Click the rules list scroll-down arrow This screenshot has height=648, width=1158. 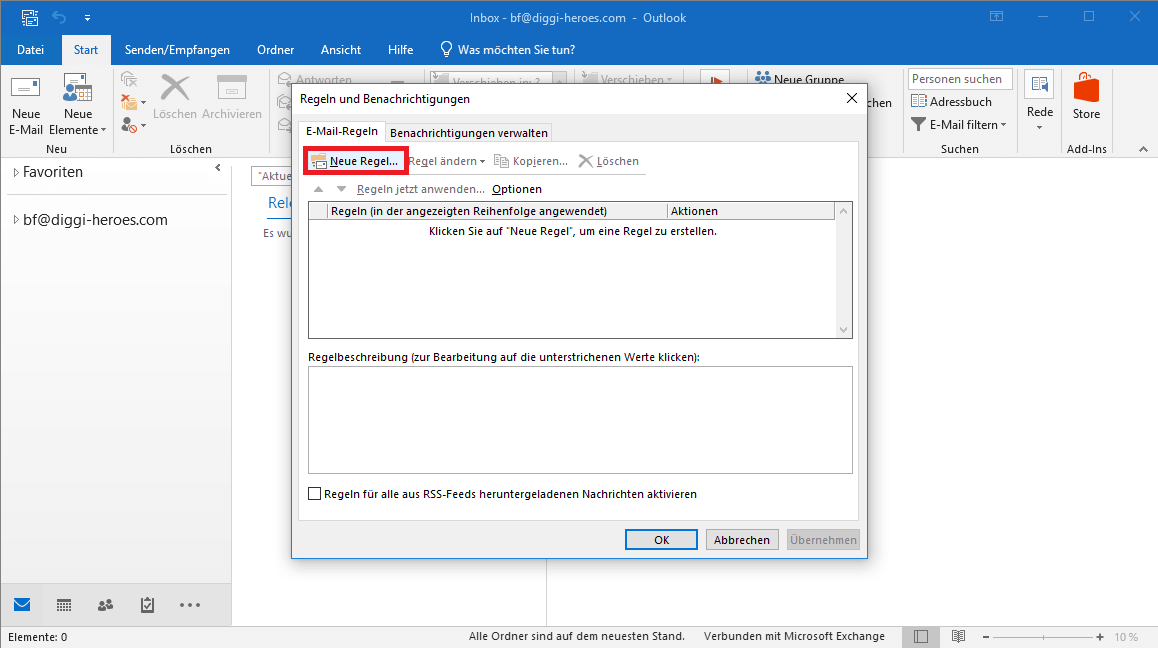click(843, 330)
